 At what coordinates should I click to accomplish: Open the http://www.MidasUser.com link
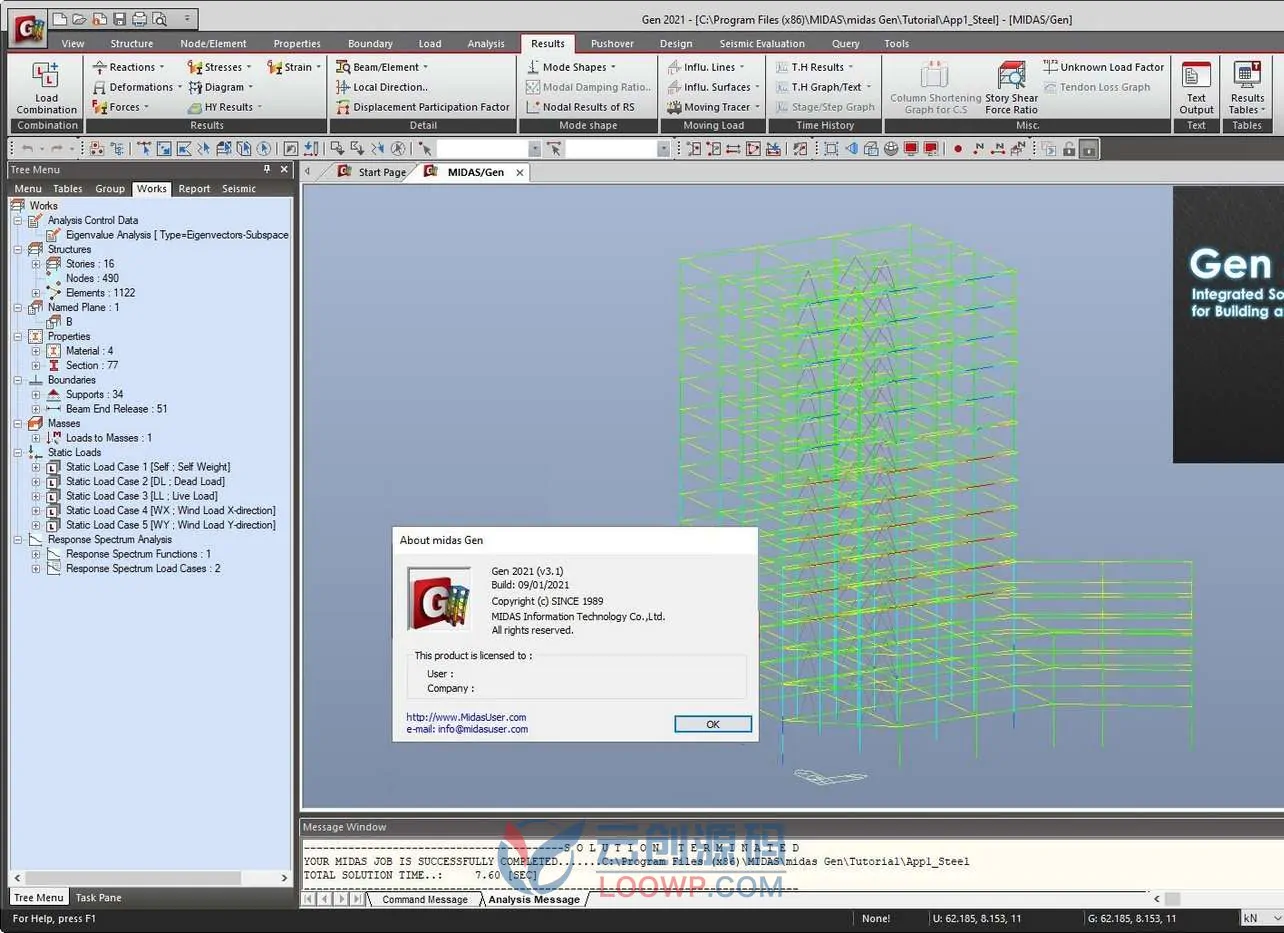(x=466, y=717)
